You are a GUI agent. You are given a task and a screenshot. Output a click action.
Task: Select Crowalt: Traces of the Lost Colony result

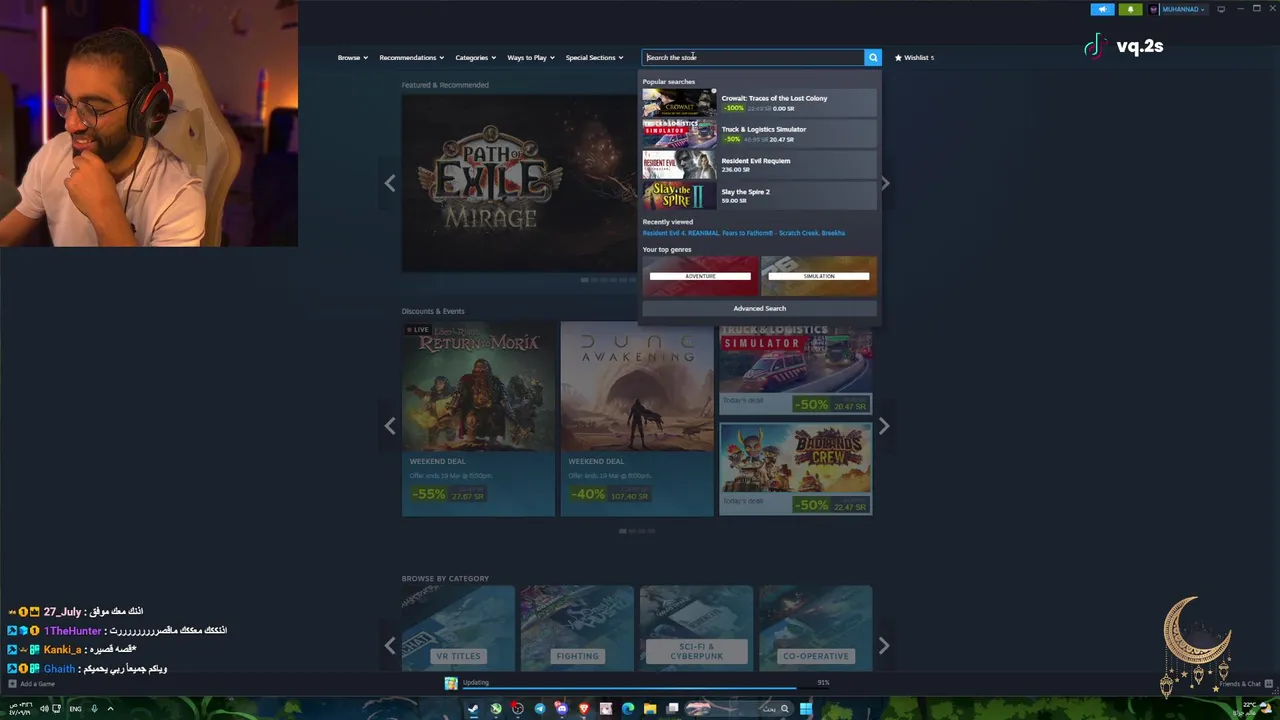pyautogui.click(x=759, y=103)
